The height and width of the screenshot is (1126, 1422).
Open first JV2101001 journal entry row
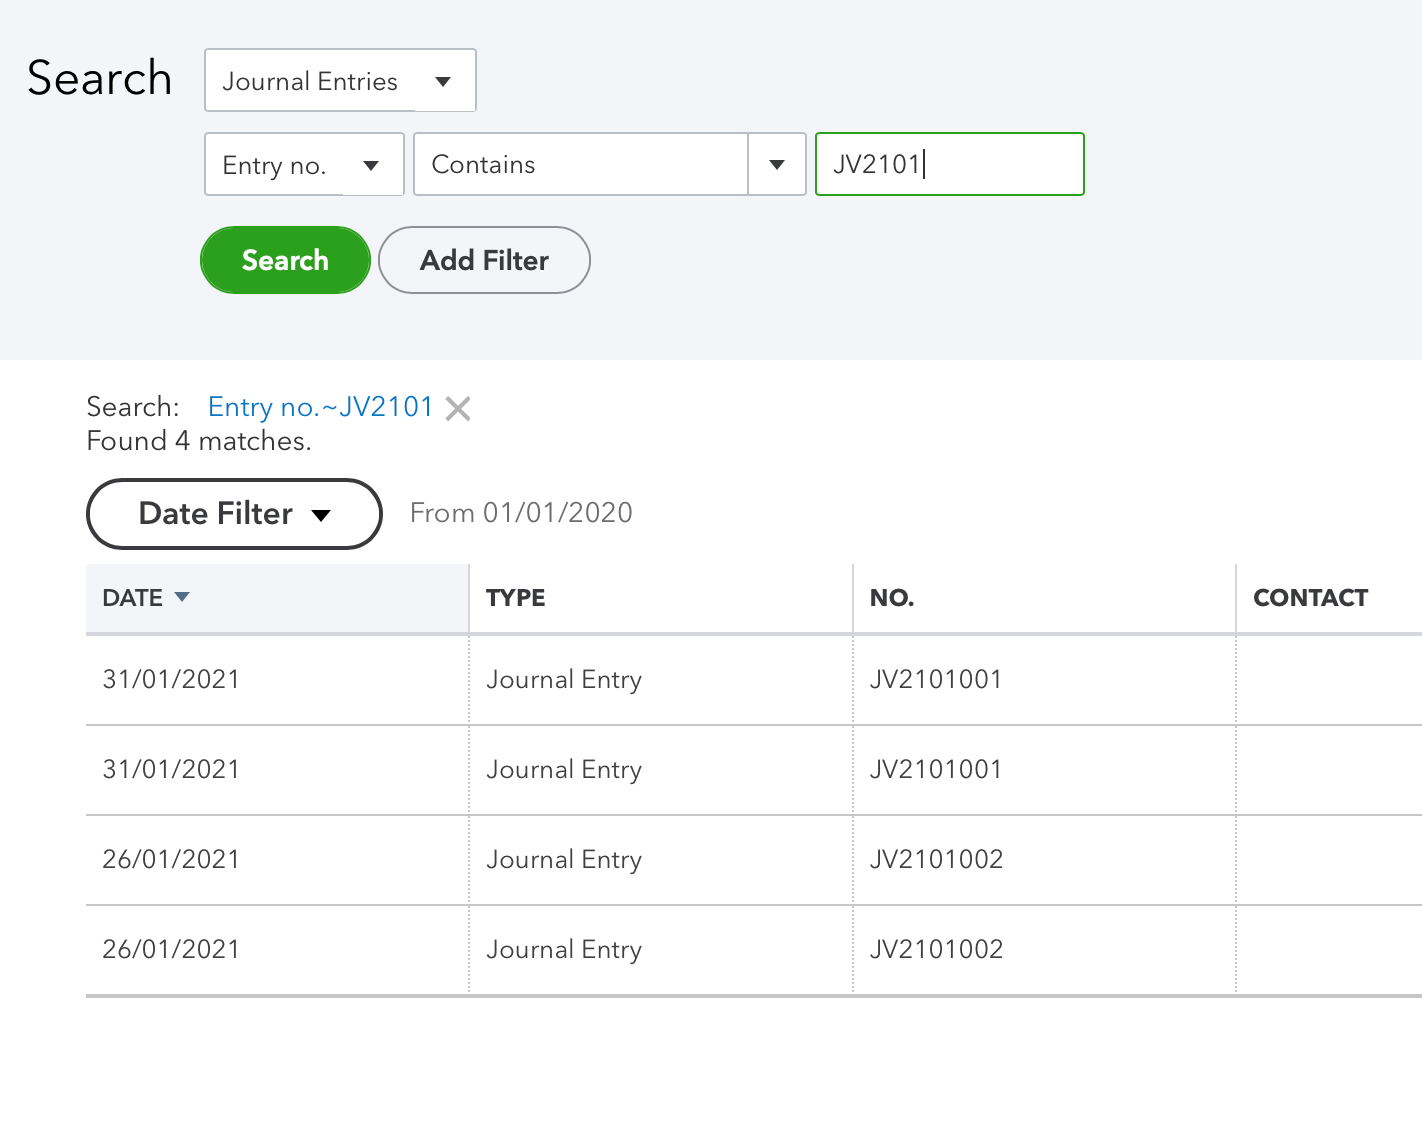[935, 680]
